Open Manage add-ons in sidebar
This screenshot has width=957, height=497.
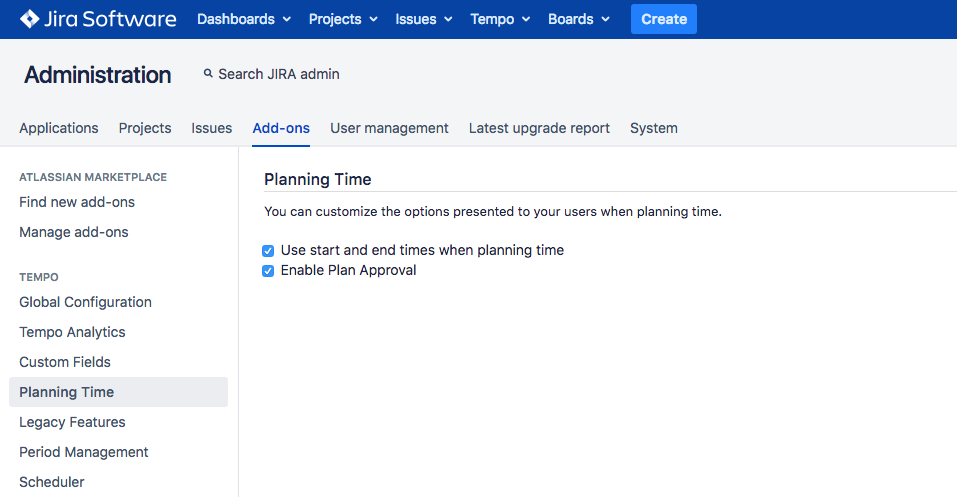pos(74,232)
